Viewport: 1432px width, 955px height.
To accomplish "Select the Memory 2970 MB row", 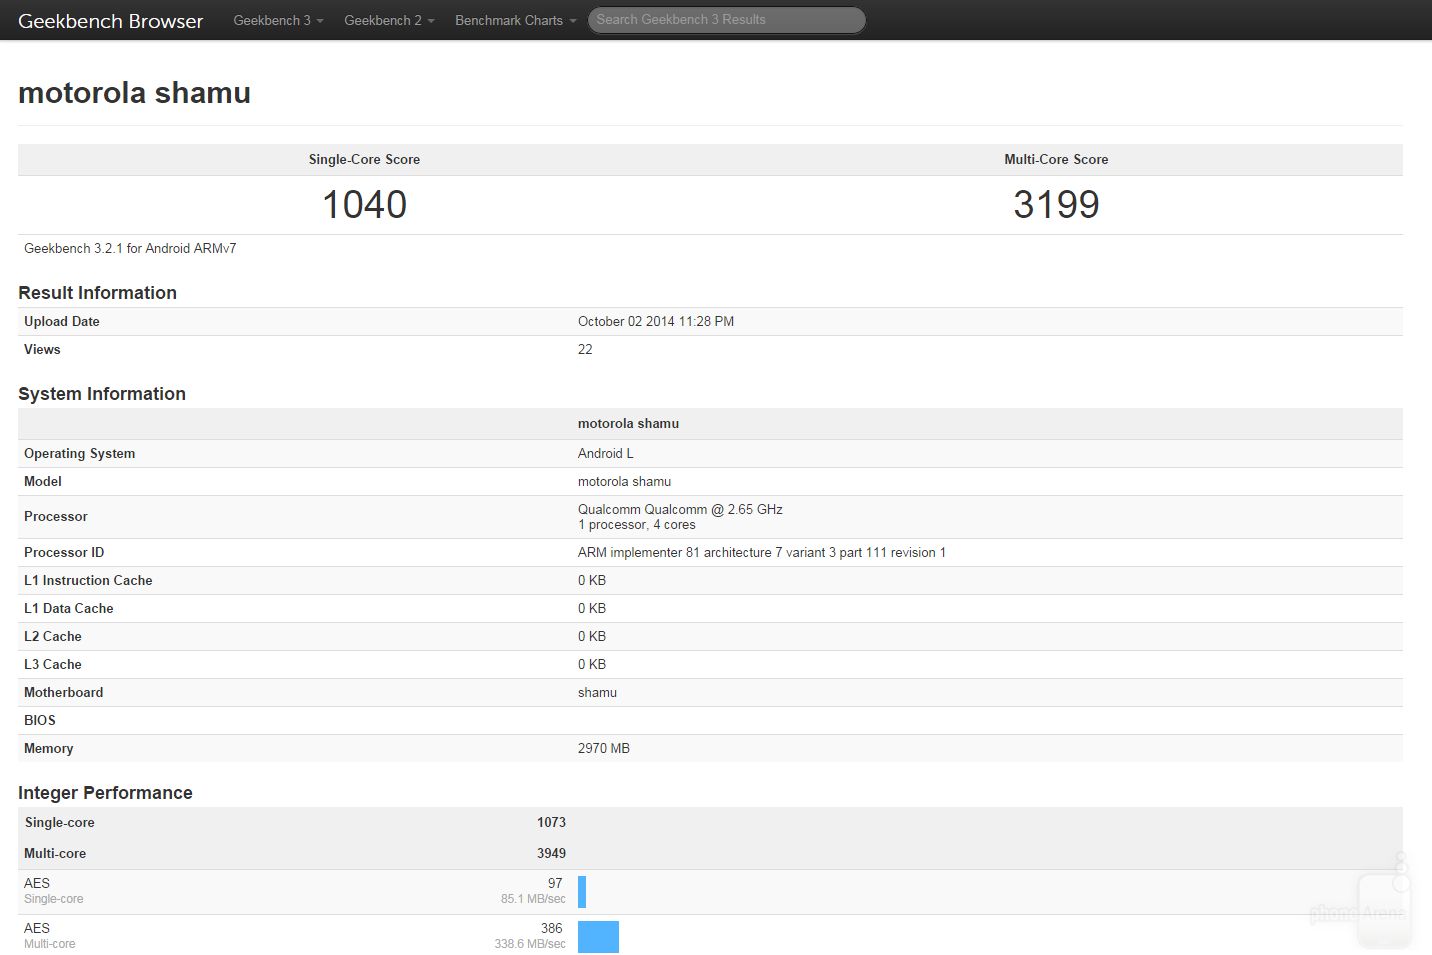I will pos(601,748).
